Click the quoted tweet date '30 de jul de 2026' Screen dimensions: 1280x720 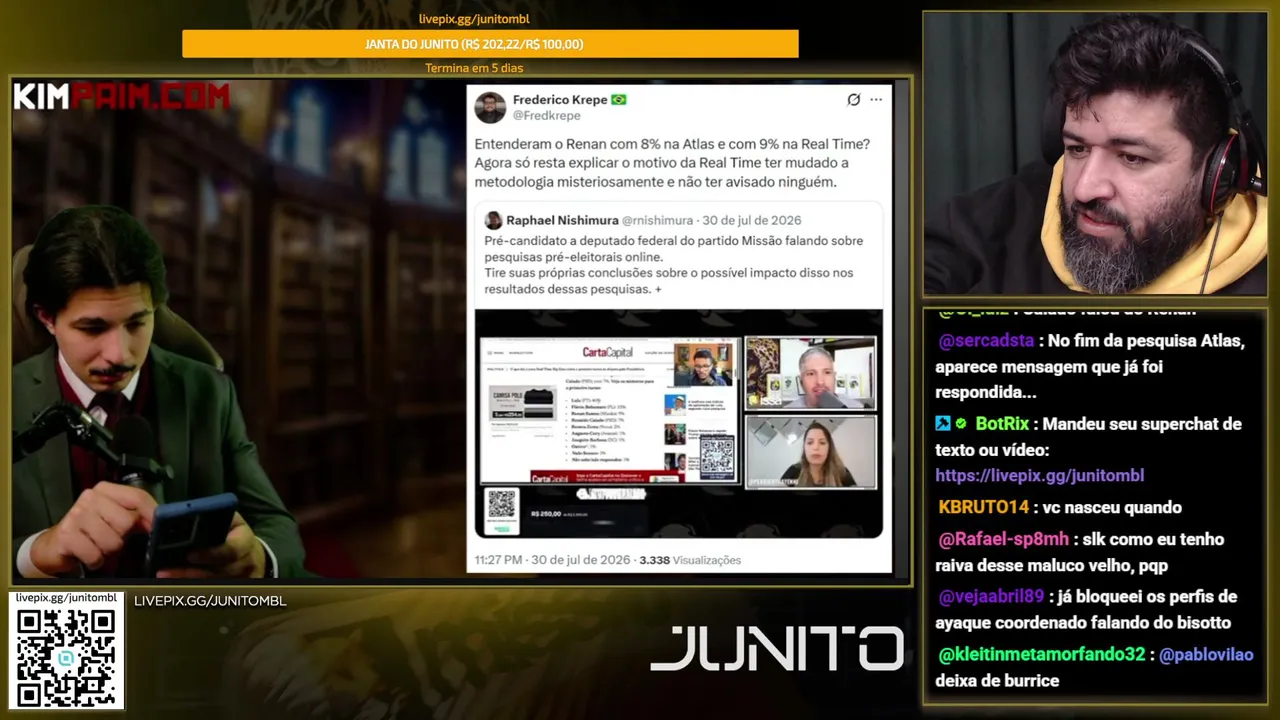click(751, 220)
